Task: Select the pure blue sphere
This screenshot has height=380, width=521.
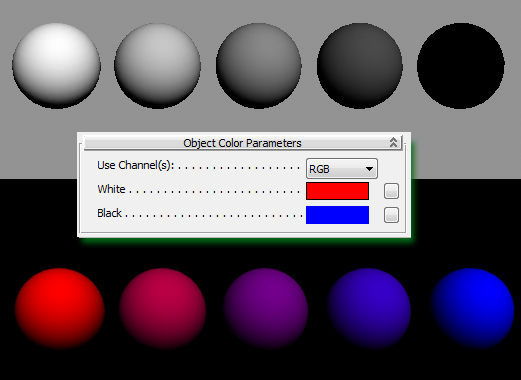Action: (x=472, y=308)
